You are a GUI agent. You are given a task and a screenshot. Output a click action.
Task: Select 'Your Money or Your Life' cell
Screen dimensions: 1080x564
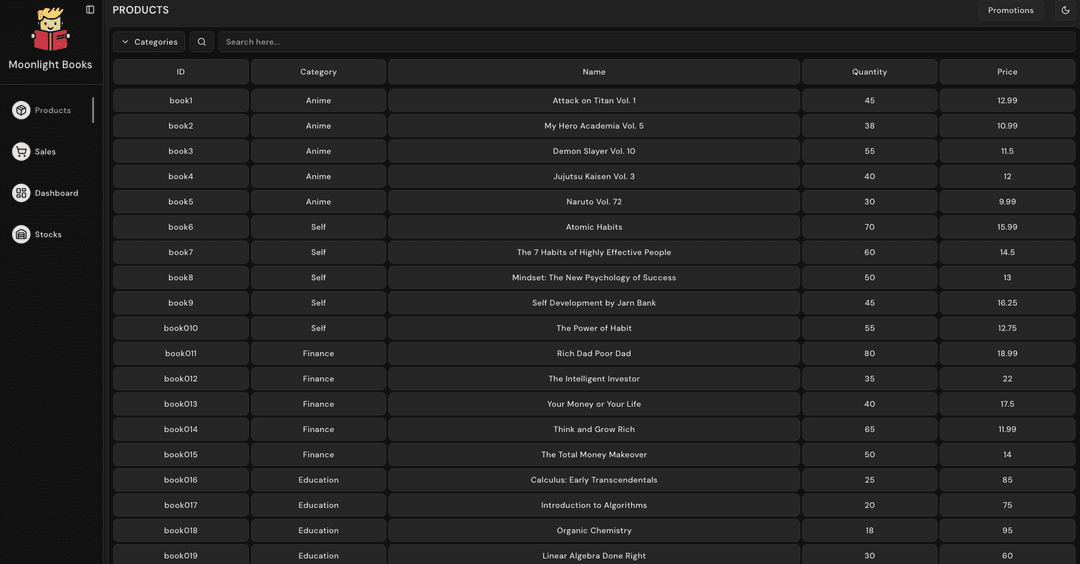(x=594, y=404)
